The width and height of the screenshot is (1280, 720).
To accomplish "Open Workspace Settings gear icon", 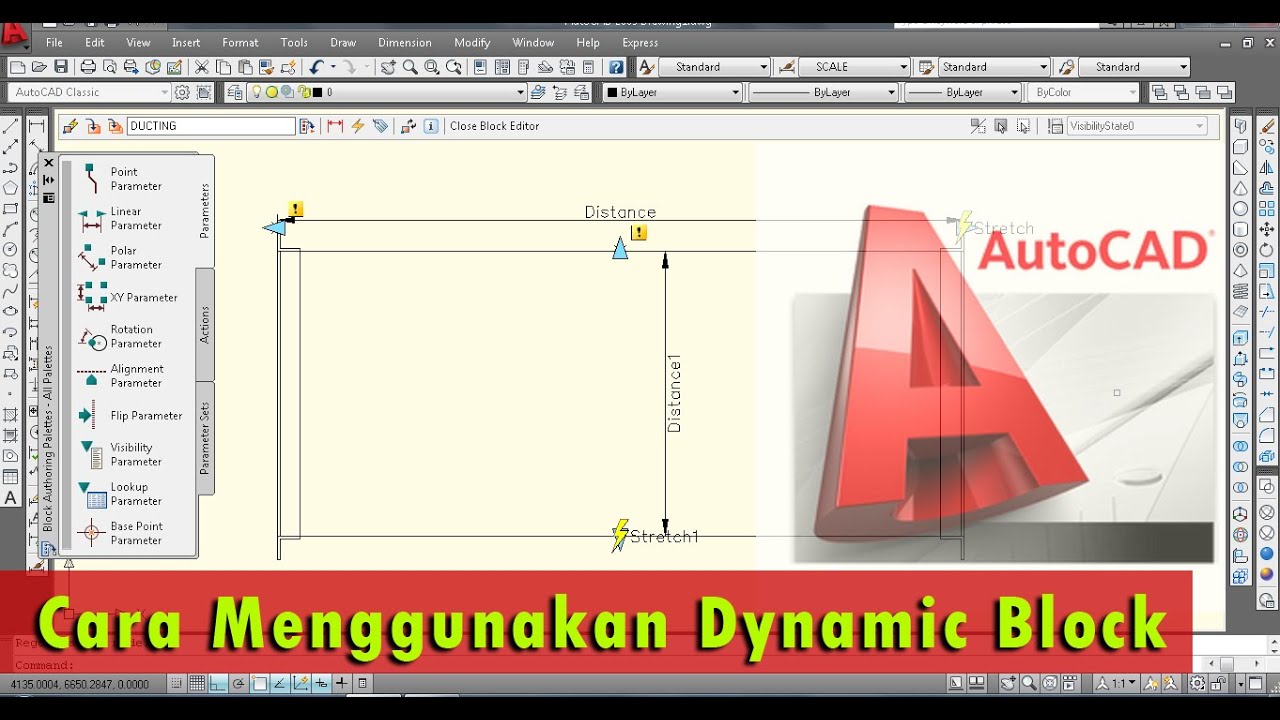I will point(182,92).
